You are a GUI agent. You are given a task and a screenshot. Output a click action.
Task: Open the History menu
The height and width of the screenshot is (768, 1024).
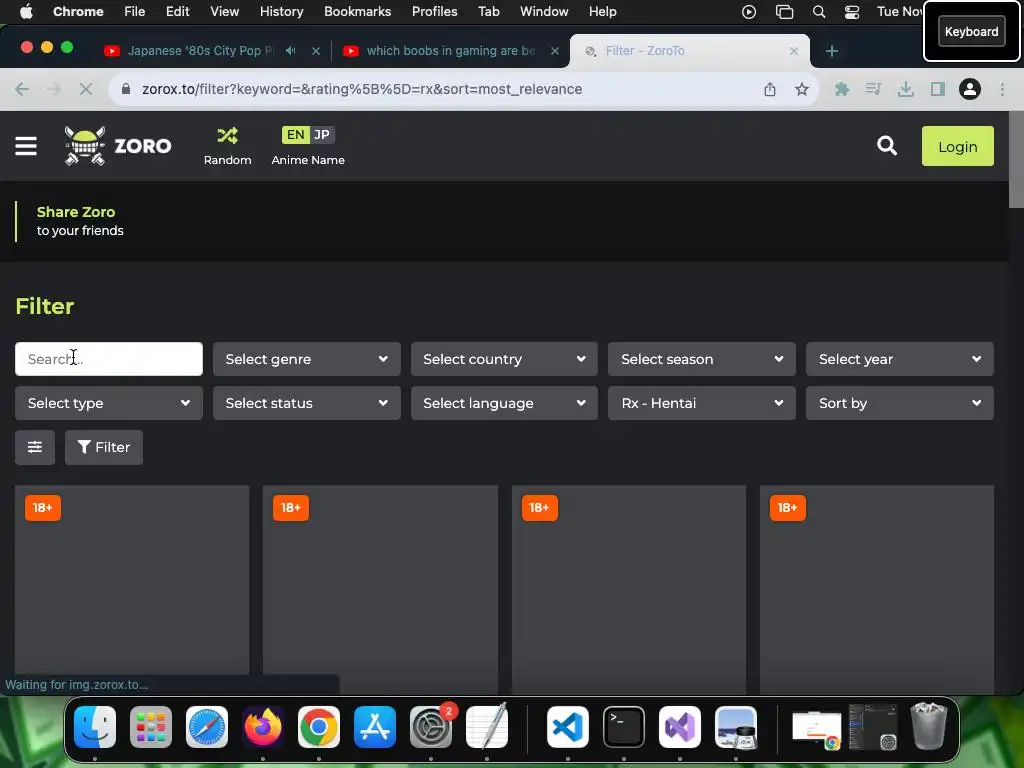tap(281, 12)
